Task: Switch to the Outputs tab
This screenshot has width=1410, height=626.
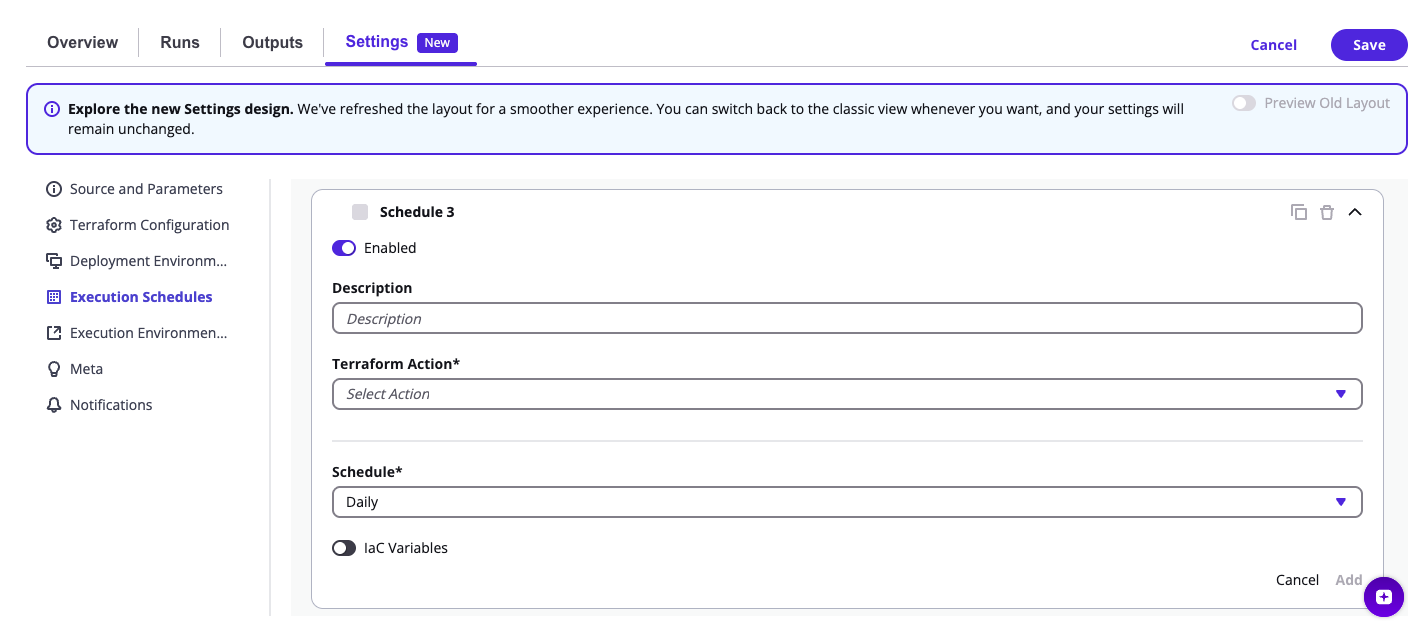Action: (272, 42)
